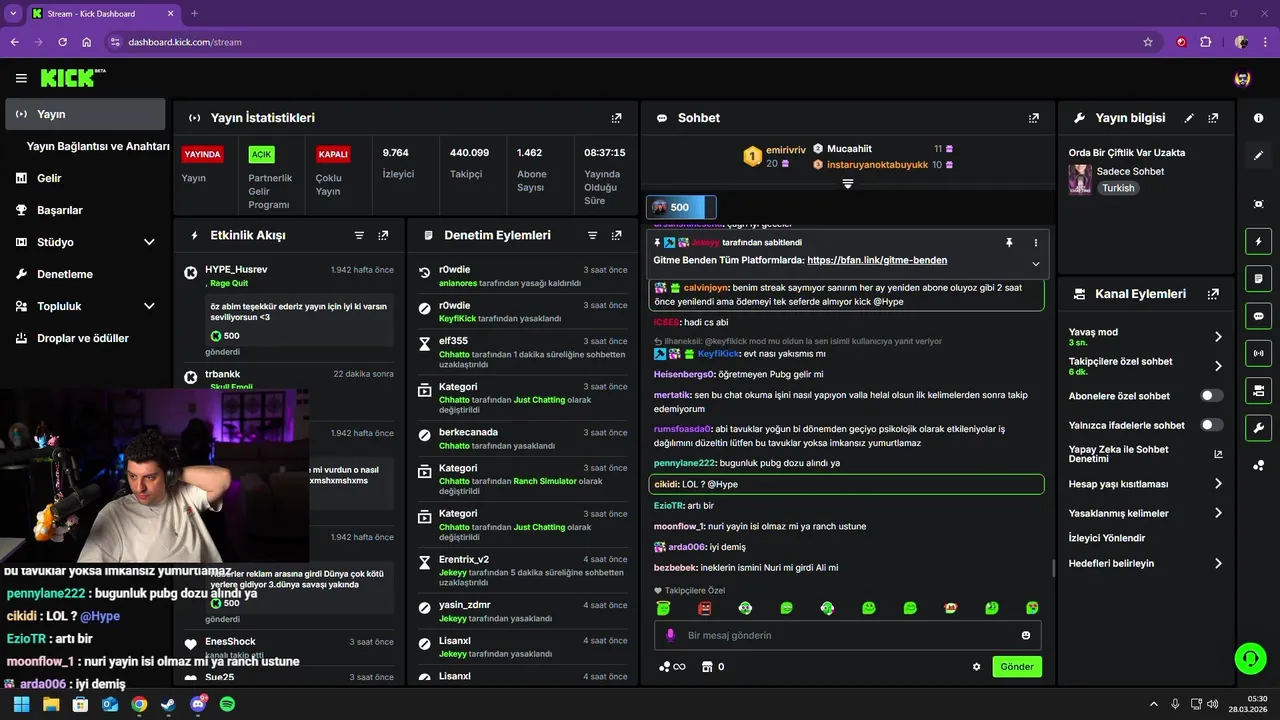The image size is (1280, 720).
Task: Toggle the channel actions rail icon
Action: (x=1258, y=390)
